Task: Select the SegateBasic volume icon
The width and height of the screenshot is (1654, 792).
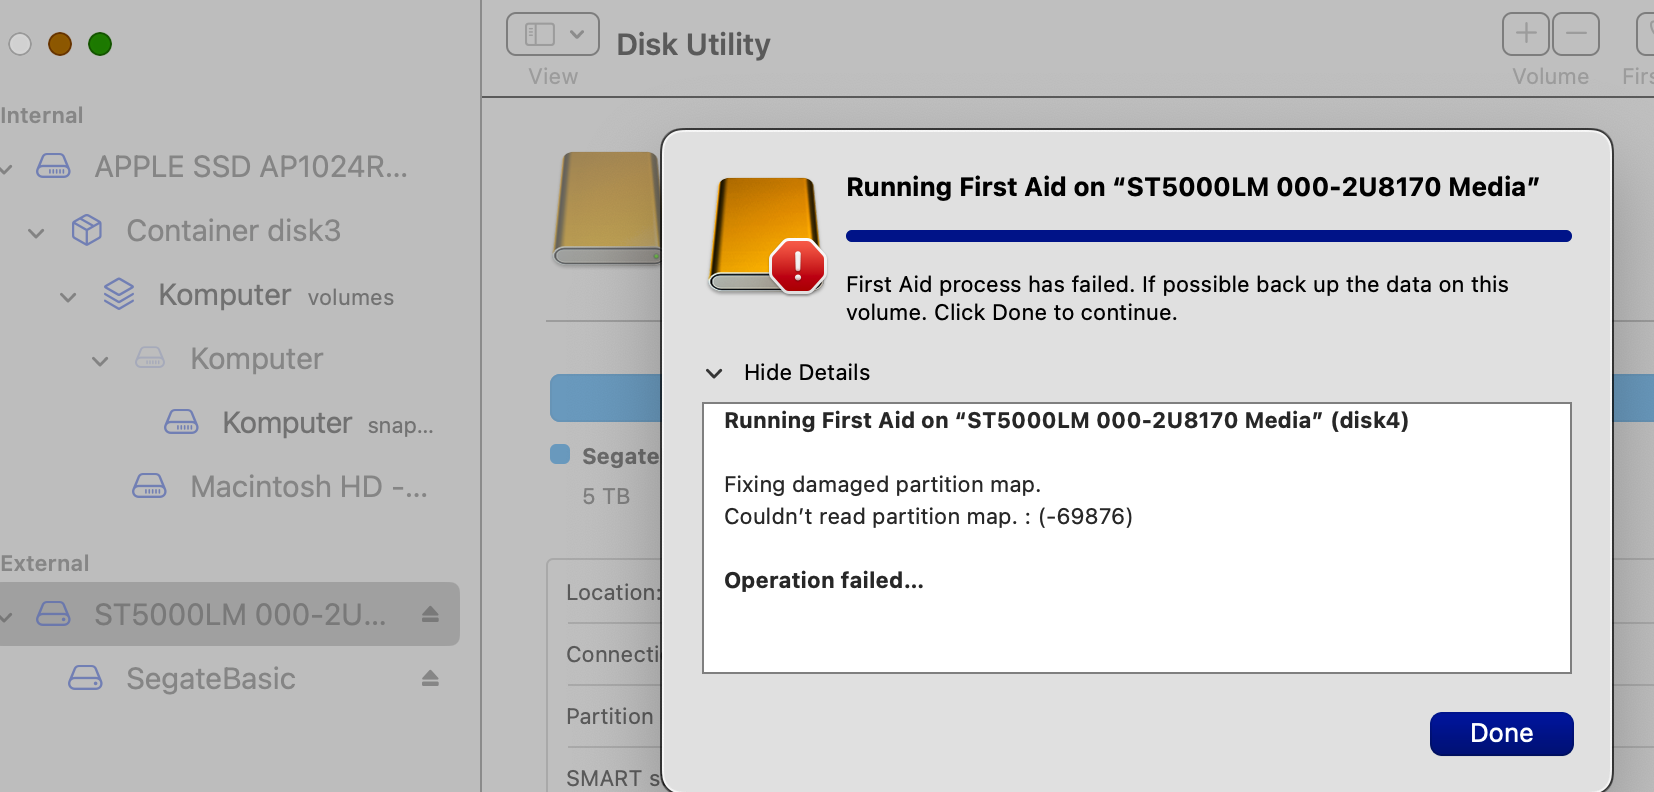Action: 86,678
